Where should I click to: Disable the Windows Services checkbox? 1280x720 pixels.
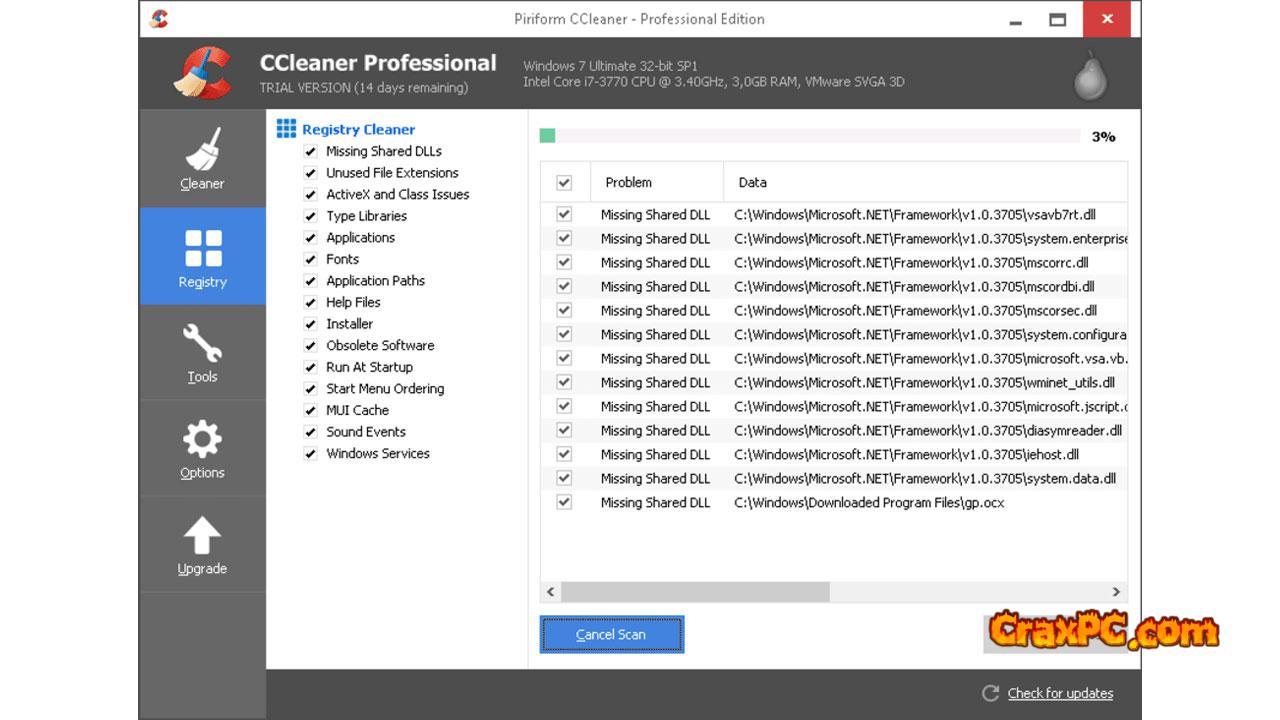pos(310,454)
